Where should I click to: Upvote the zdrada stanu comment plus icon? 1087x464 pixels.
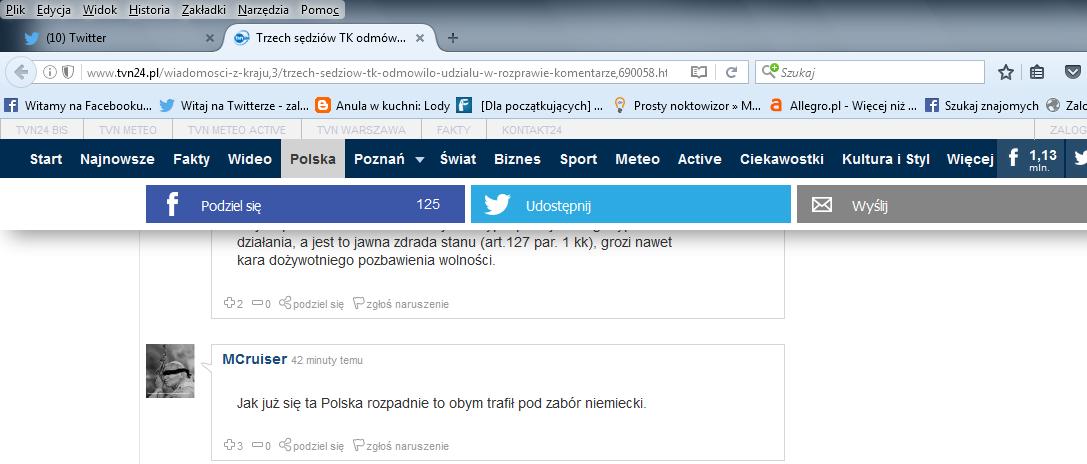pos(229,303)
